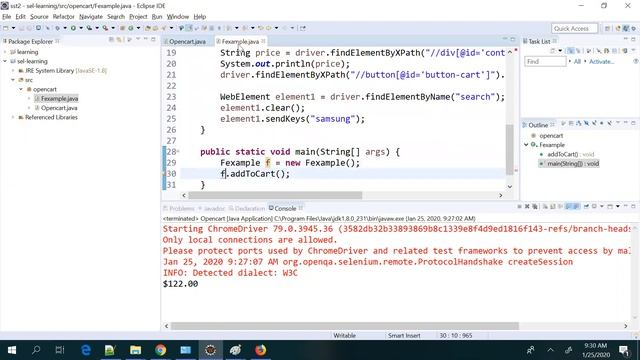Click the New Task icon in Task List

coord(553,51)
